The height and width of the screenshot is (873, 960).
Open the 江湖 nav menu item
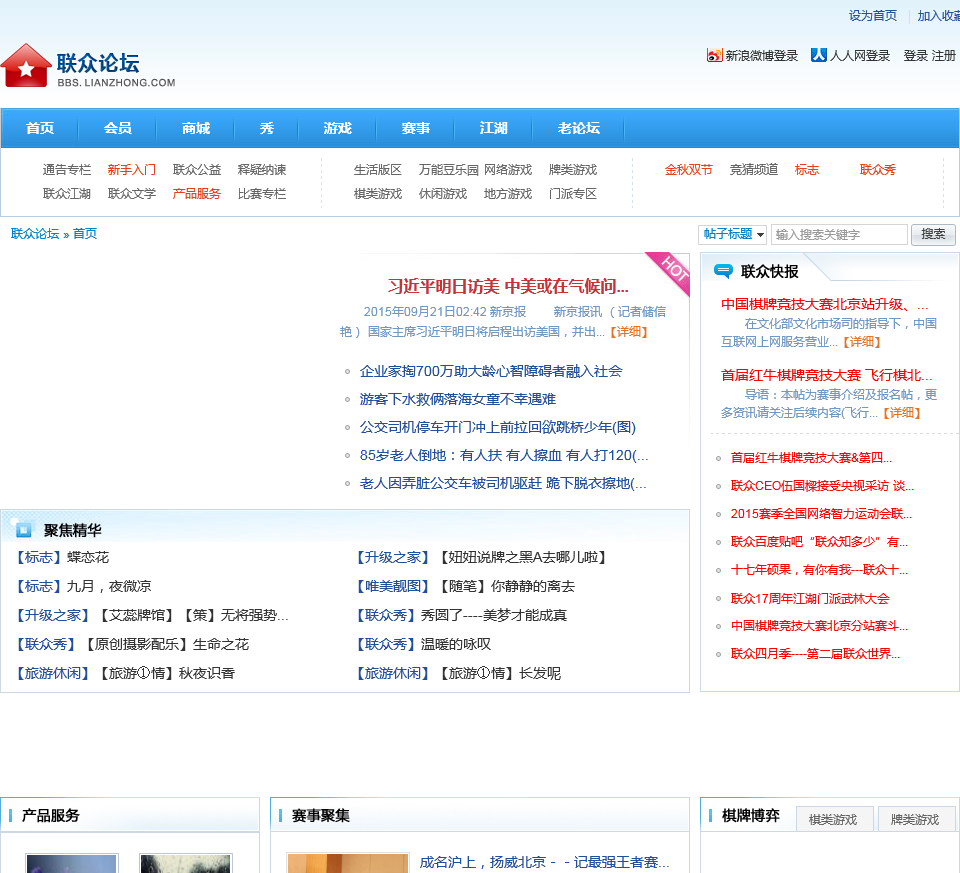click(x=493, y=128)
